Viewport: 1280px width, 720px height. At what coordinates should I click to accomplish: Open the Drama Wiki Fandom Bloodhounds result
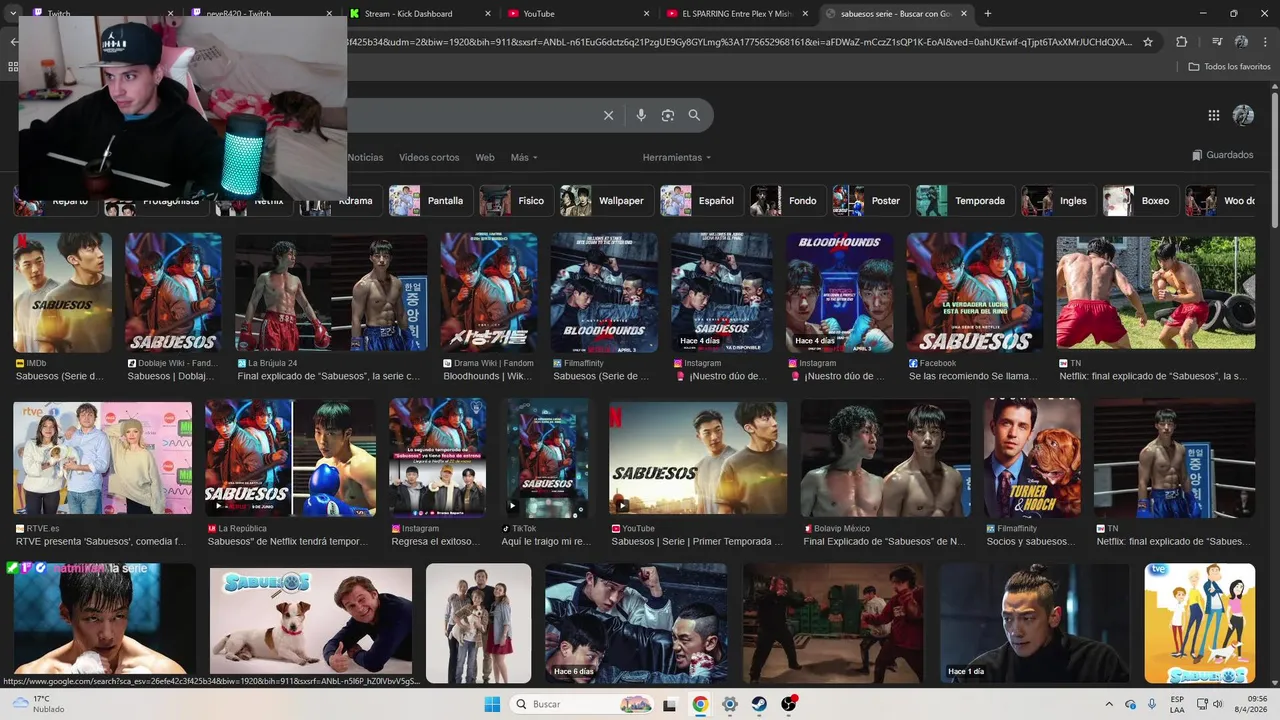(x=489, y=293)
